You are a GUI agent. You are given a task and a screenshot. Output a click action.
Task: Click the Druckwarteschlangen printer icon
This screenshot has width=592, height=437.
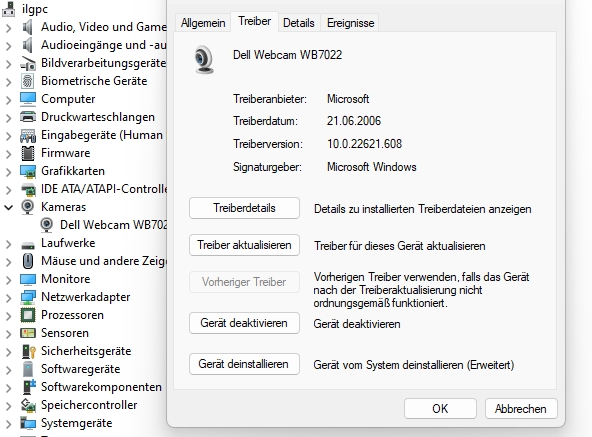pyautogui.click(x=28, y=117)
